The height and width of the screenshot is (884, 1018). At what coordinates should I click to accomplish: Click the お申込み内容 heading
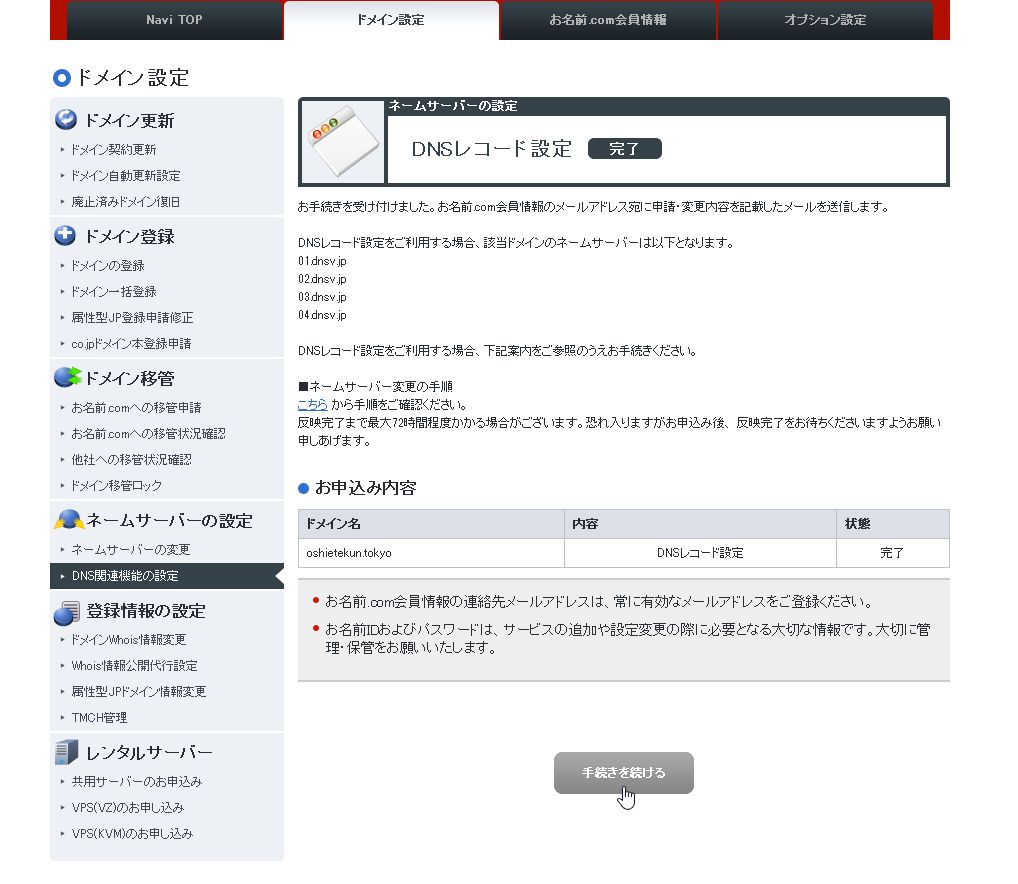(366, 487)
